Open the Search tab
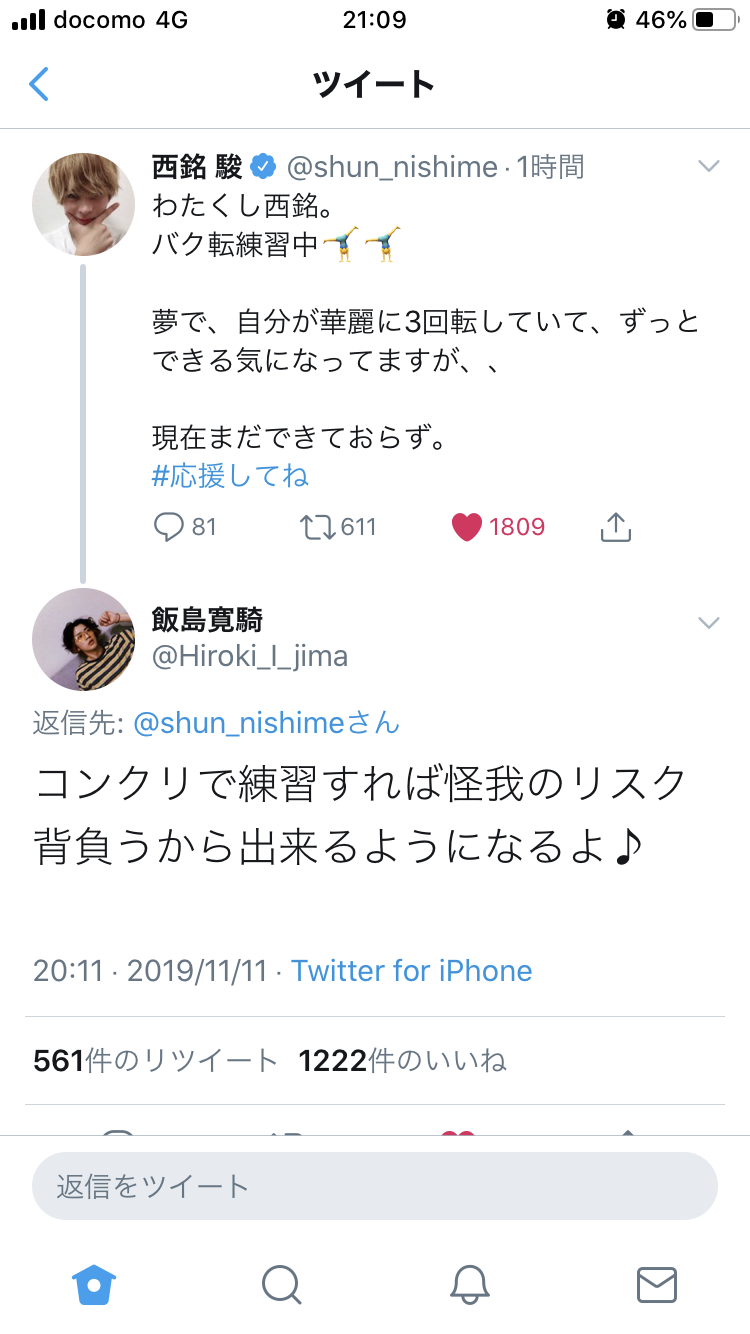The image size is (750, 1334). (x=281, y=1284)
